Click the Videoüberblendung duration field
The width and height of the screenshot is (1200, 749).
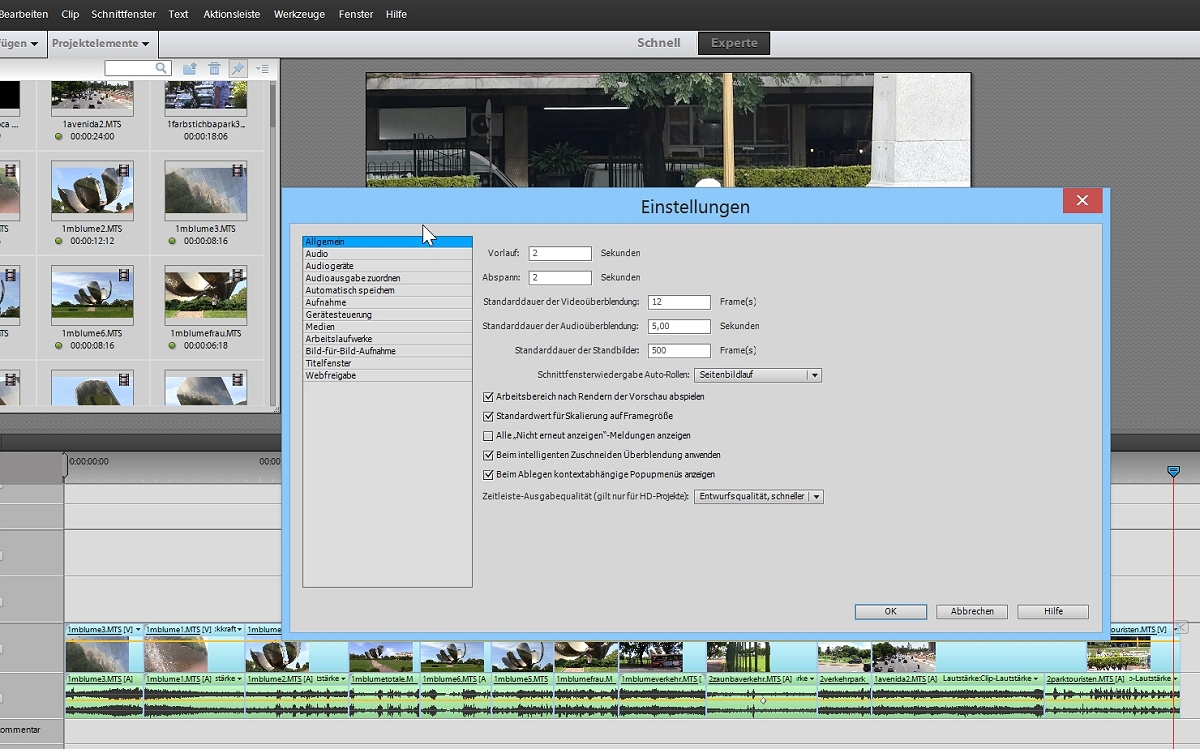[x=679, y=302]
